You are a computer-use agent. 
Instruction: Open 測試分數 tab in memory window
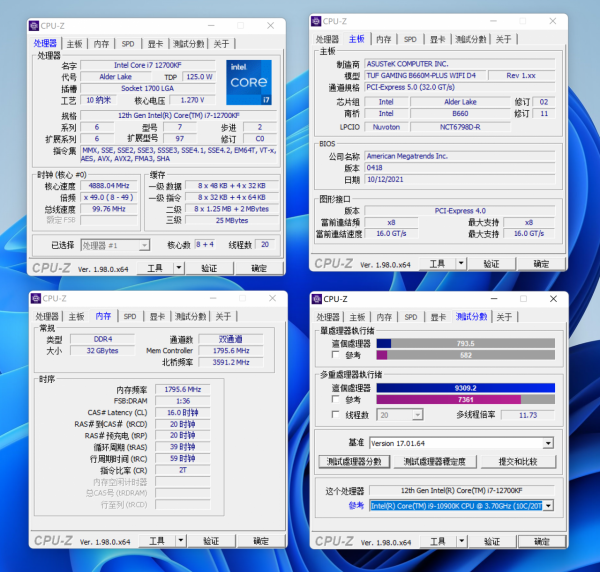[x=191, y=316]
